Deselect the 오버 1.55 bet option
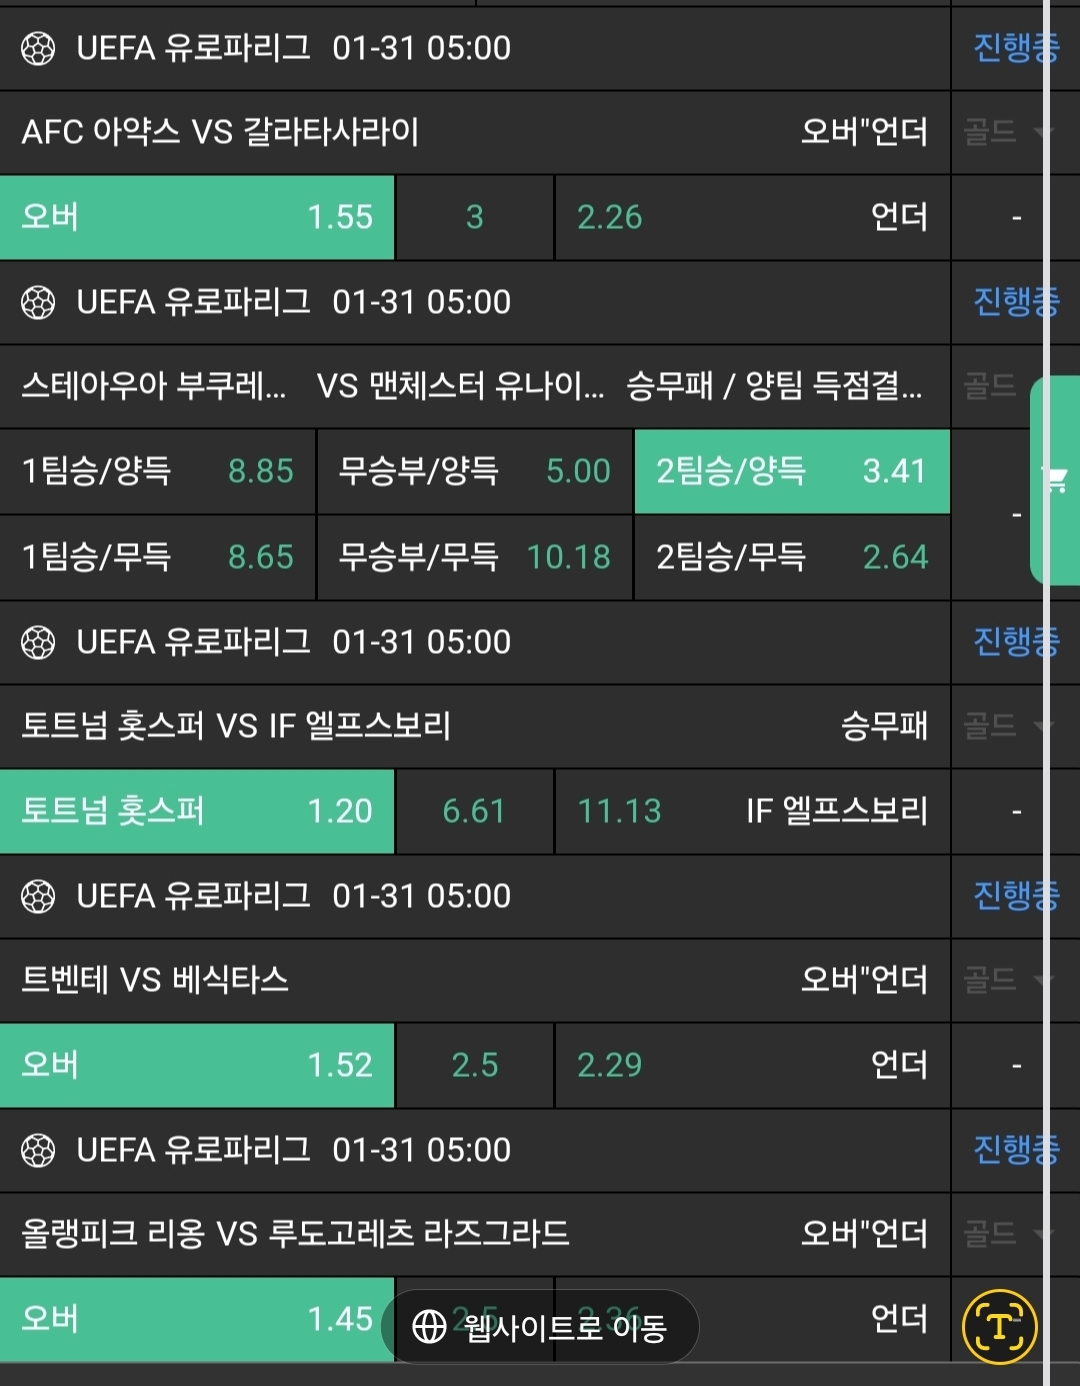This screenshot has width=1080, height=1386. [197, 217]
